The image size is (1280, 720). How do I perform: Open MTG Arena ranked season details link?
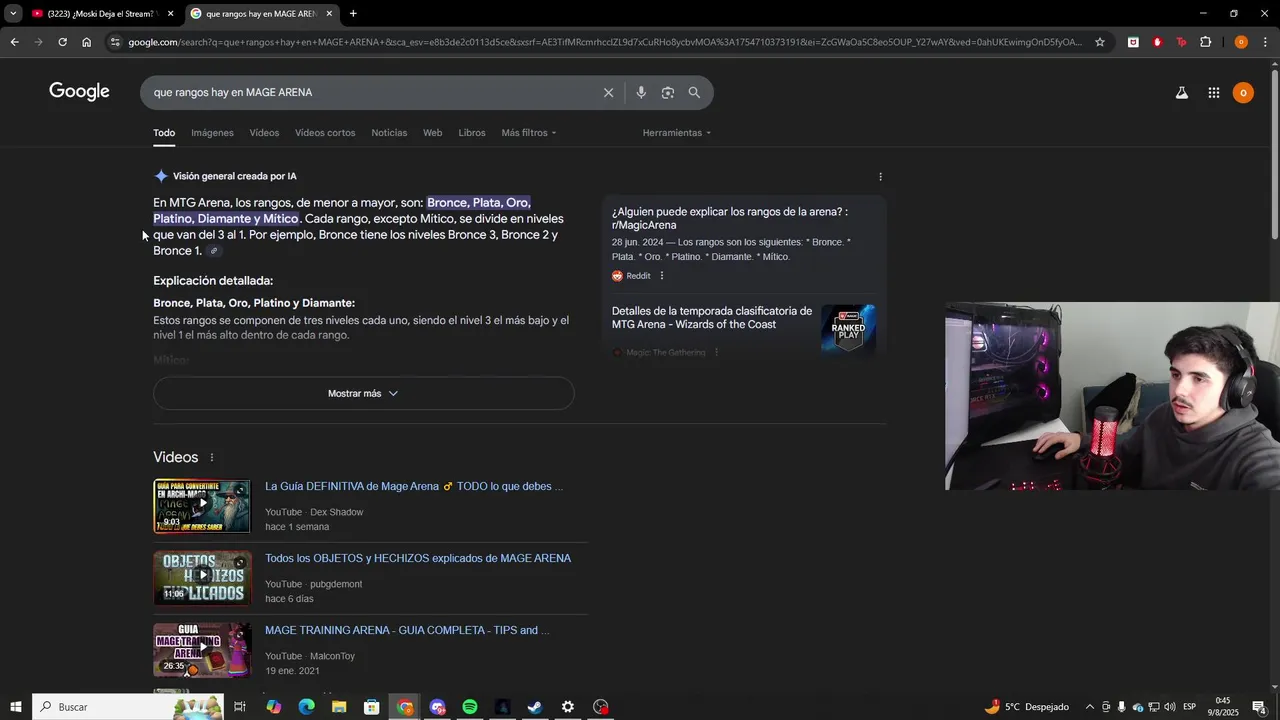click(x=711, y=318)
